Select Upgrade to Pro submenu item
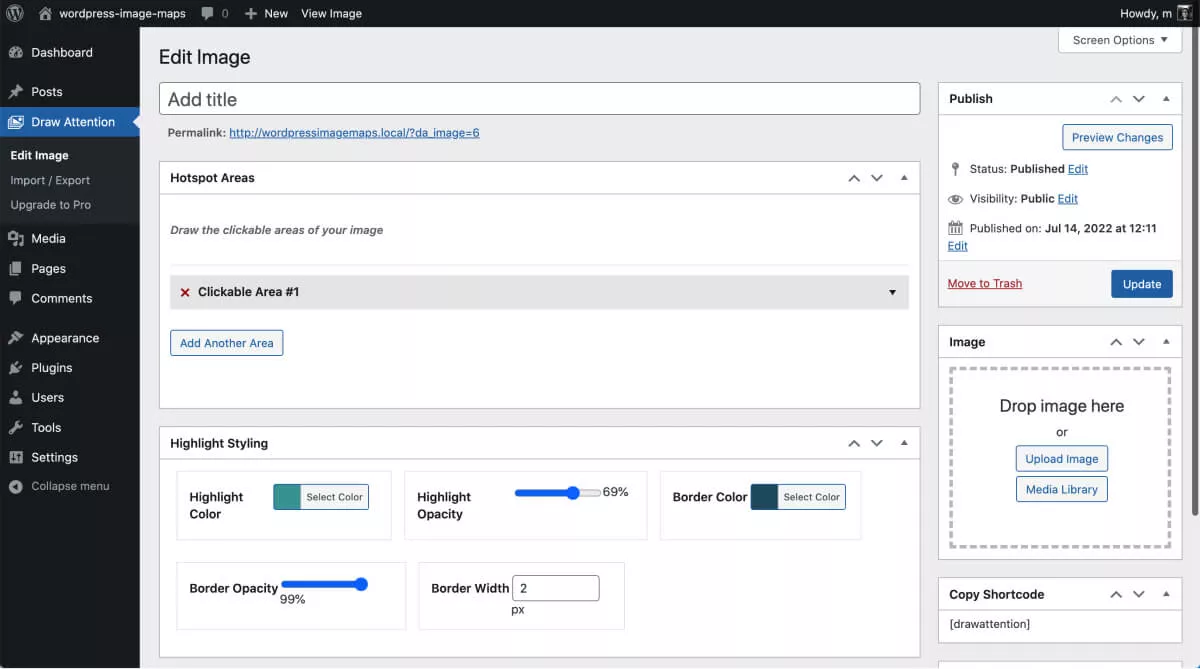 (50, 205)
